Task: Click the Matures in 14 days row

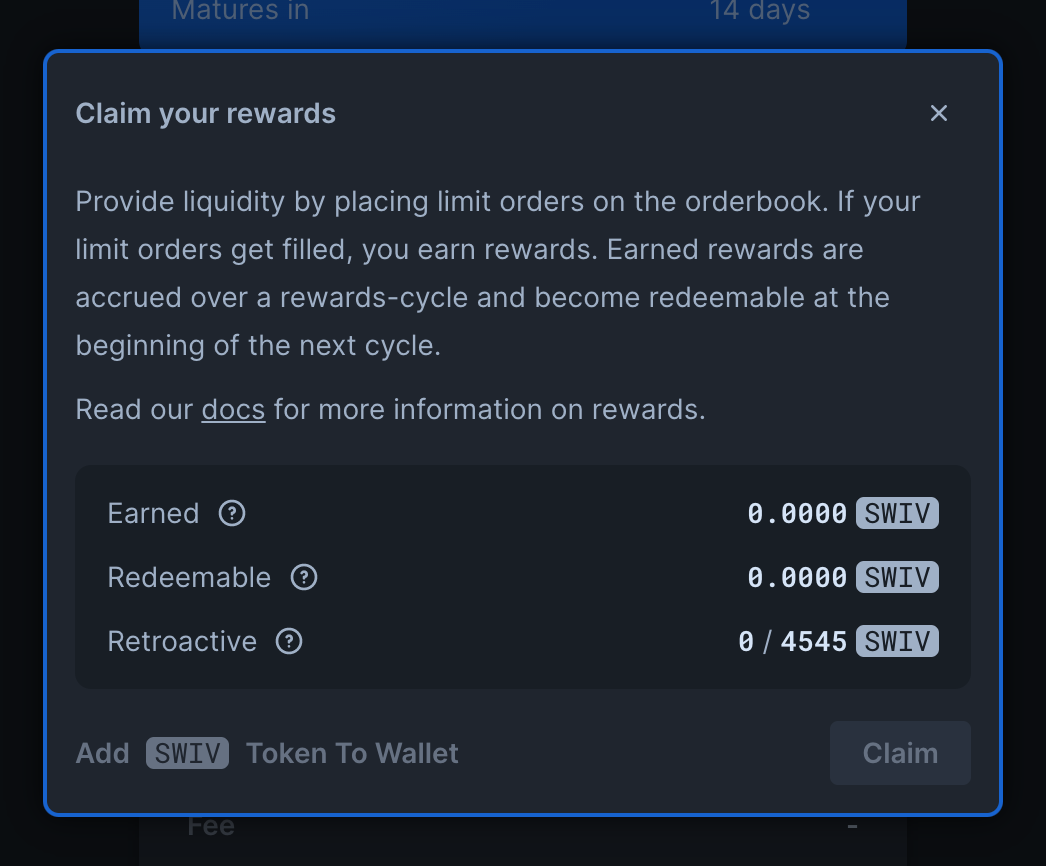Action: pos(522,12)
